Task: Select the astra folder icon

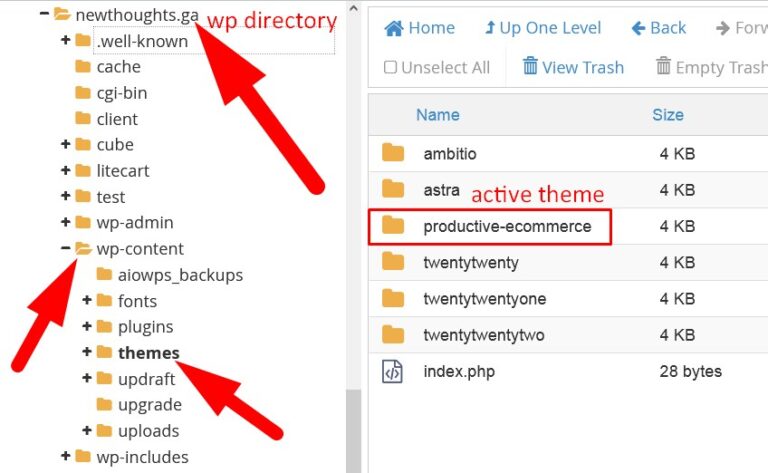Action: (393, 190)
